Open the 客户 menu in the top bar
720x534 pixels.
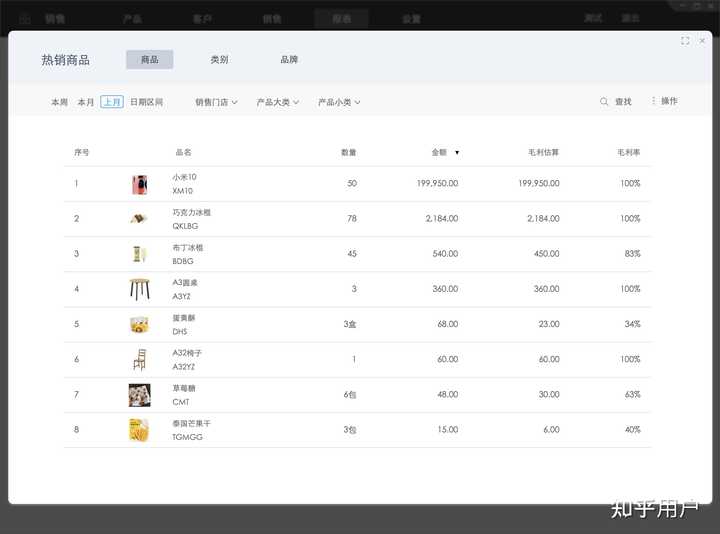tap(202, 19)
